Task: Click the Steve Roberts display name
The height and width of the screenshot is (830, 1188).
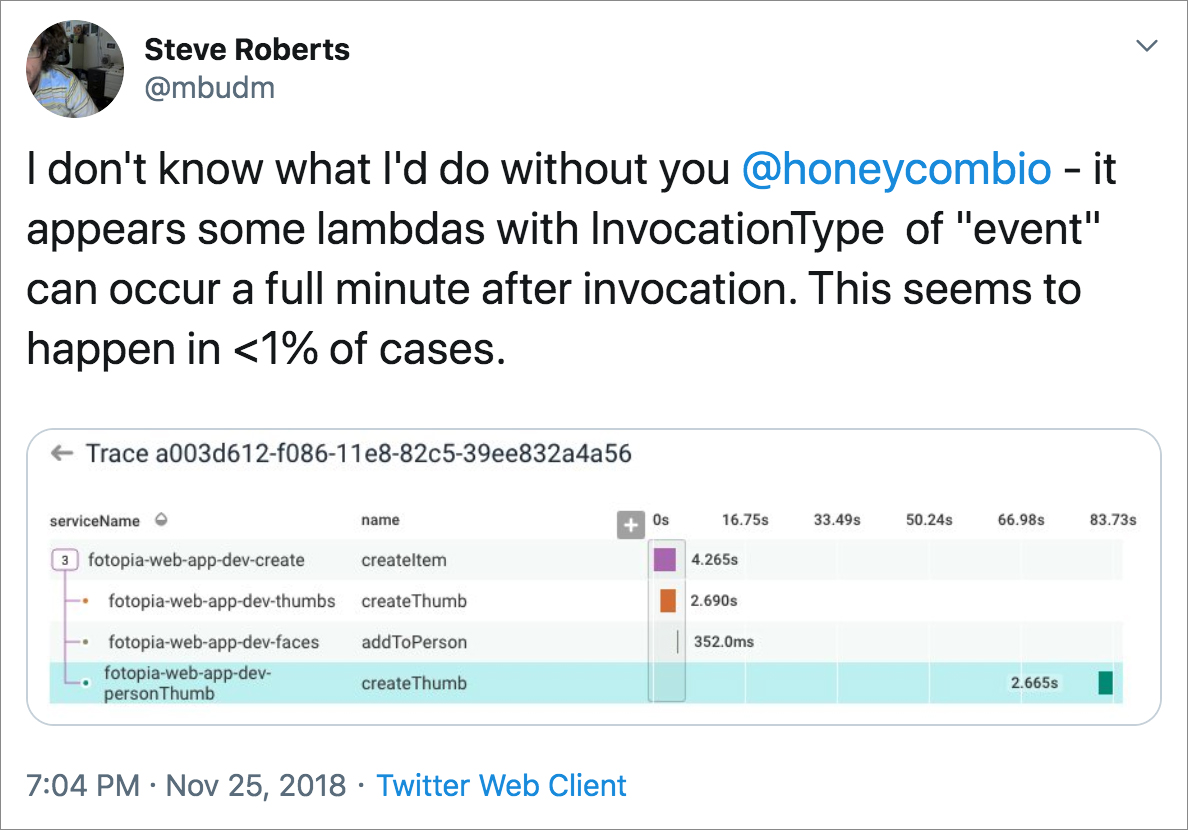Action: (247, 49)
